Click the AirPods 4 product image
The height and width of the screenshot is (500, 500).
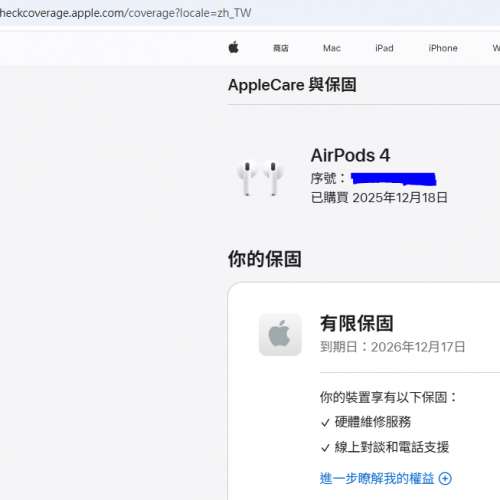[x=260, y=179]
